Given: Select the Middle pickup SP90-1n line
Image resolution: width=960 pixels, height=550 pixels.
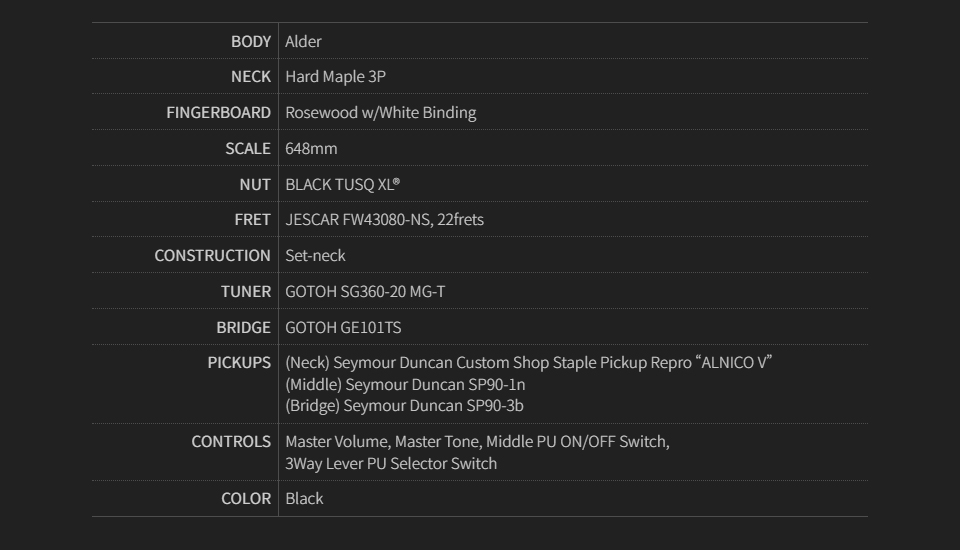Looking at the screenshot, I should [405, 385].
